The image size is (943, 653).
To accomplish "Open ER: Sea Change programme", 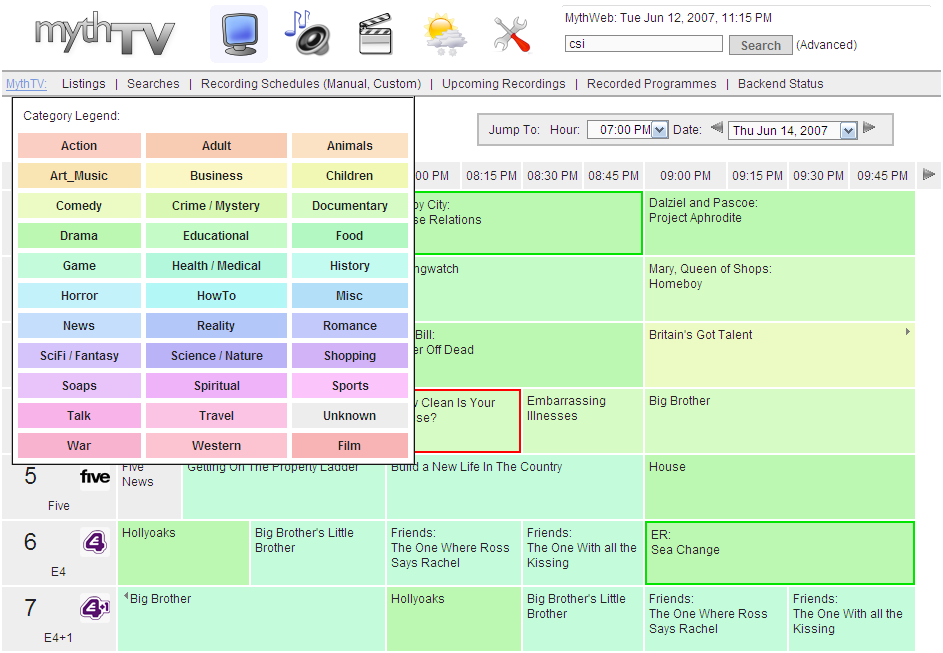I will 779,553.
